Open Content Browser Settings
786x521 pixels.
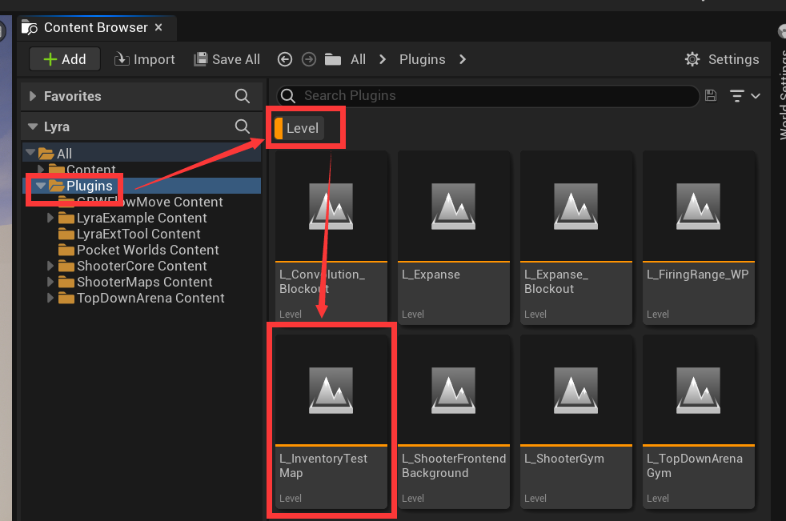pyautogui.click(x=722, y=59)
